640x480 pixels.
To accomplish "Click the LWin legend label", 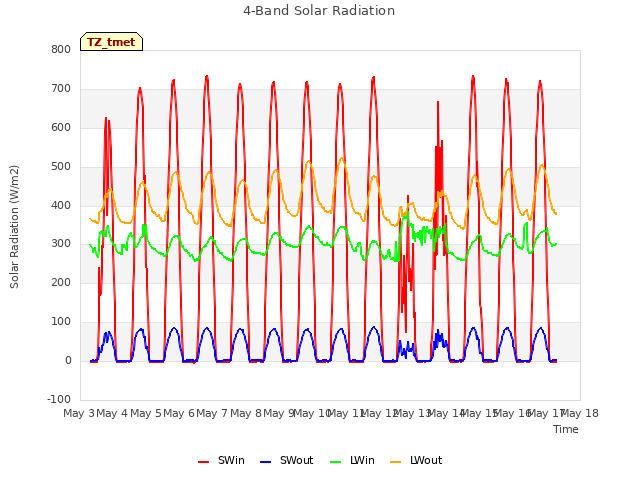I will pyautogui.click(x=362, y=460).
